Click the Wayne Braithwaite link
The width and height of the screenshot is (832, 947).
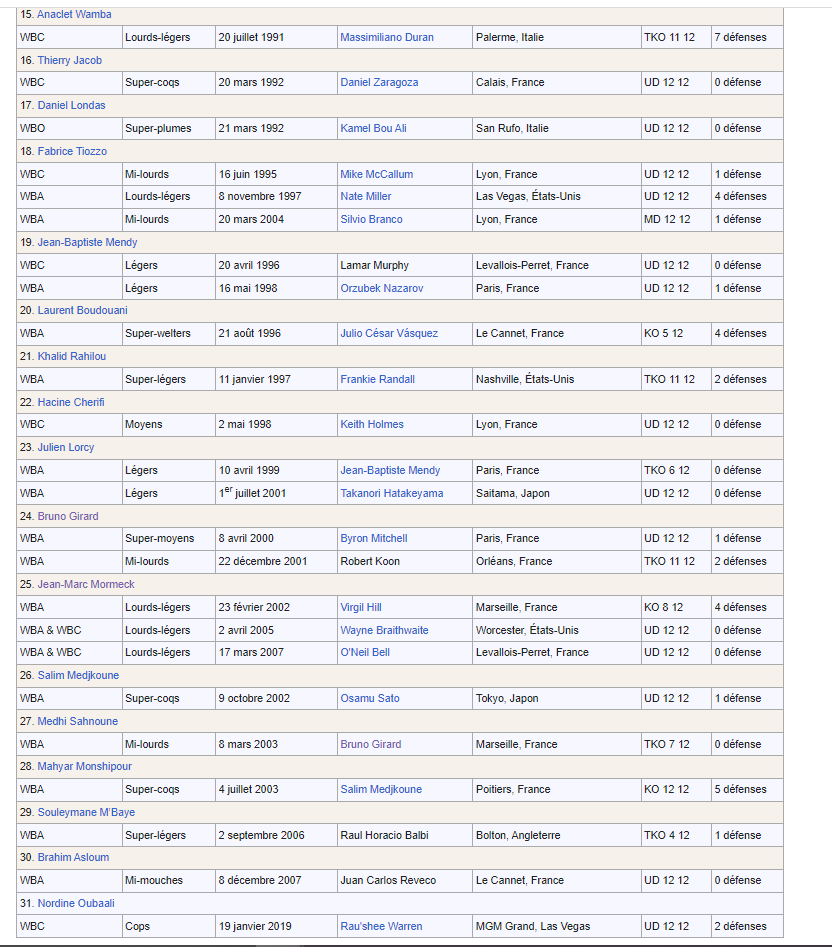(x=384, y=630)
